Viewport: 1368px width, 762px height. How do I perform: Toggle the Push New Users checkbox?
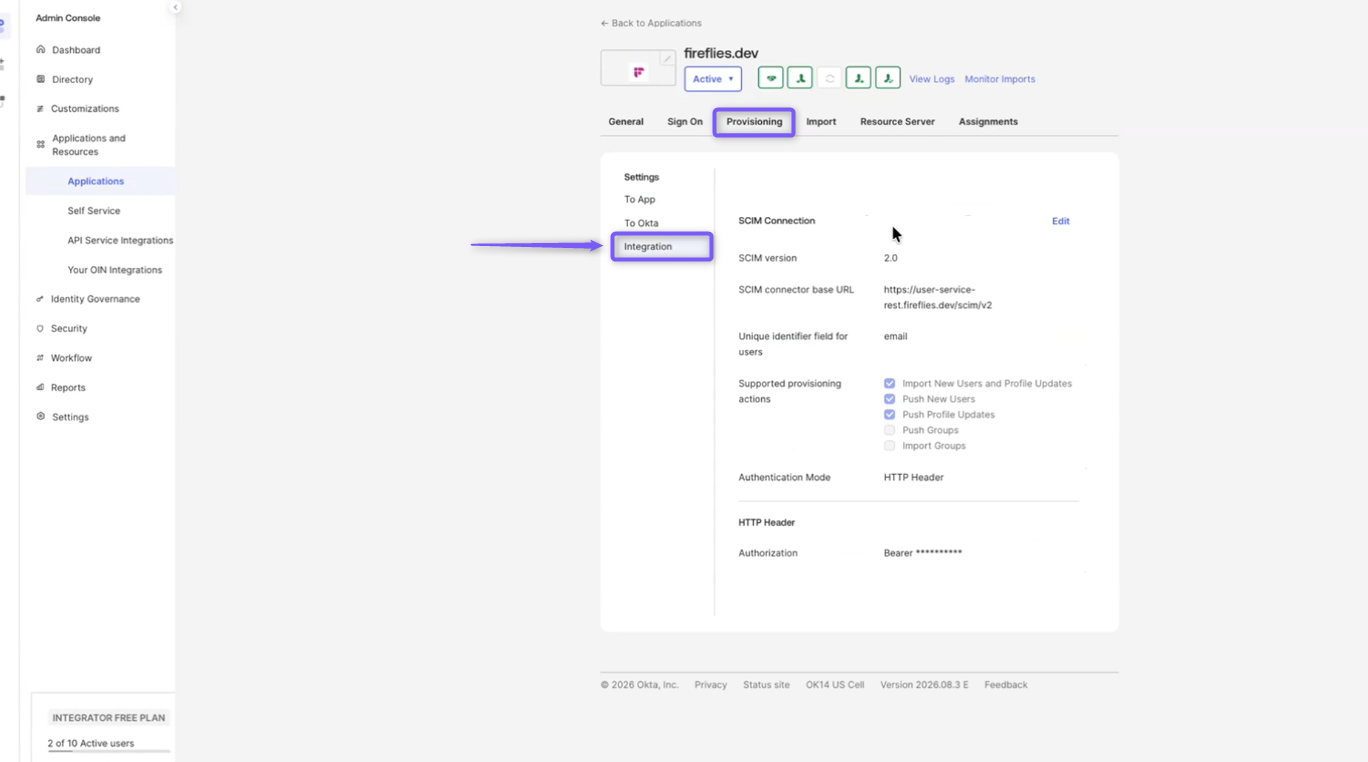(889, 399)
